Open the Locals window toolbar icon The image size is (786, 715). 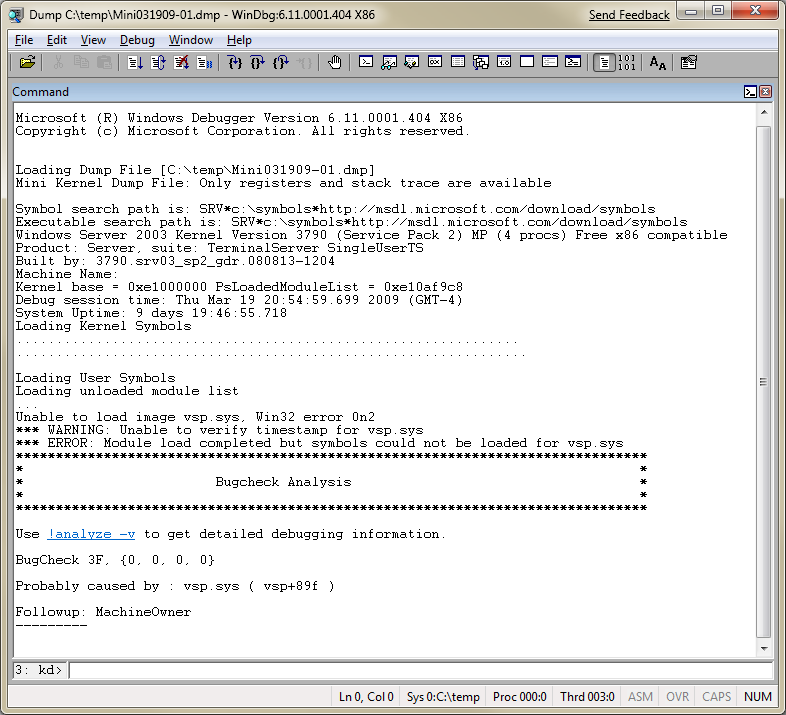coord(412,62)
